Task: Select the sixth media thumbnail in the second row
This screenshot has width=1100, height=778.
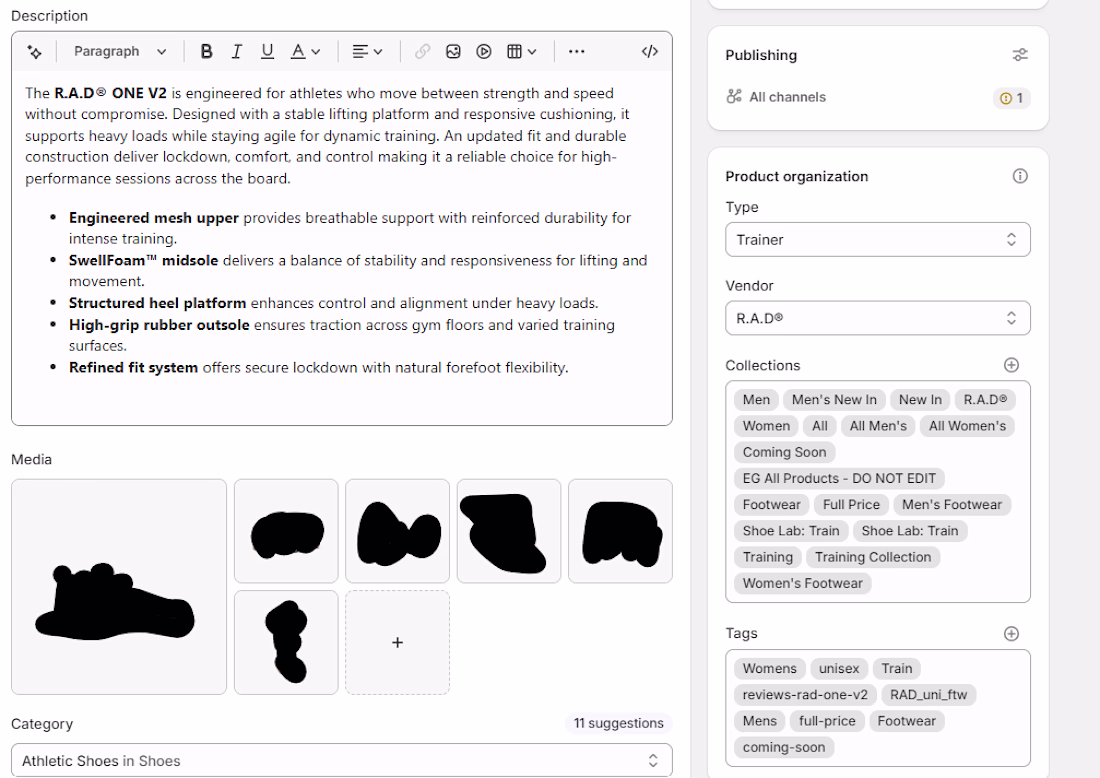Action: point(286,643)
